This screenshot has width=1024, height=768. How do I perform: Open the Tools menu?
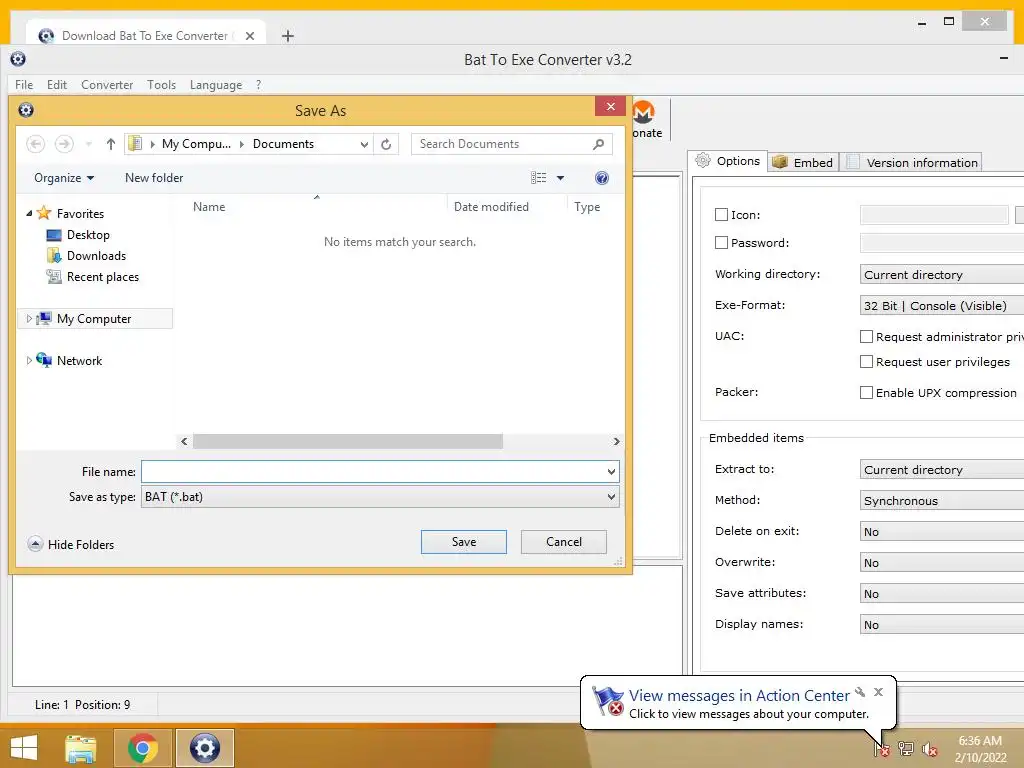pyautogui.click(x=161, y=85)
